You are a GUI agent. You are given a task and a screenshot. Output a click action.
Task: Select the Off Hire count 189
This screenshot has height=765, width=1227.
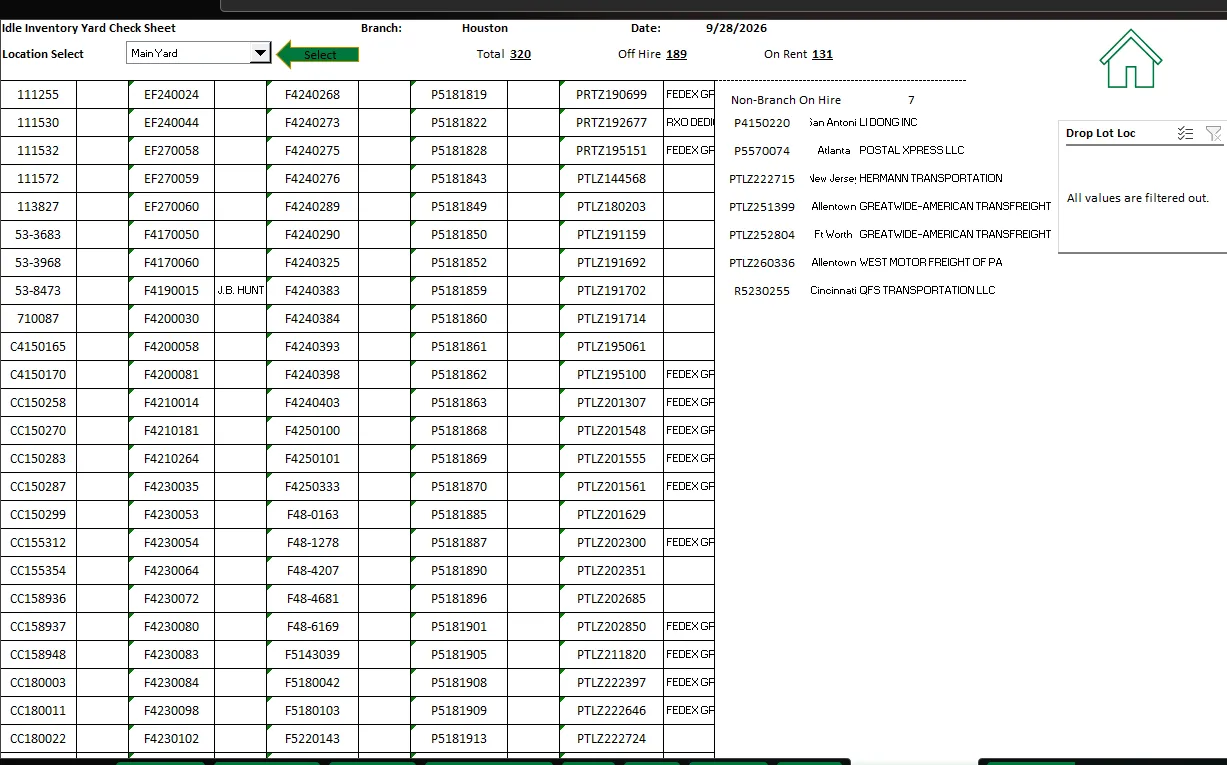point(676,54)
